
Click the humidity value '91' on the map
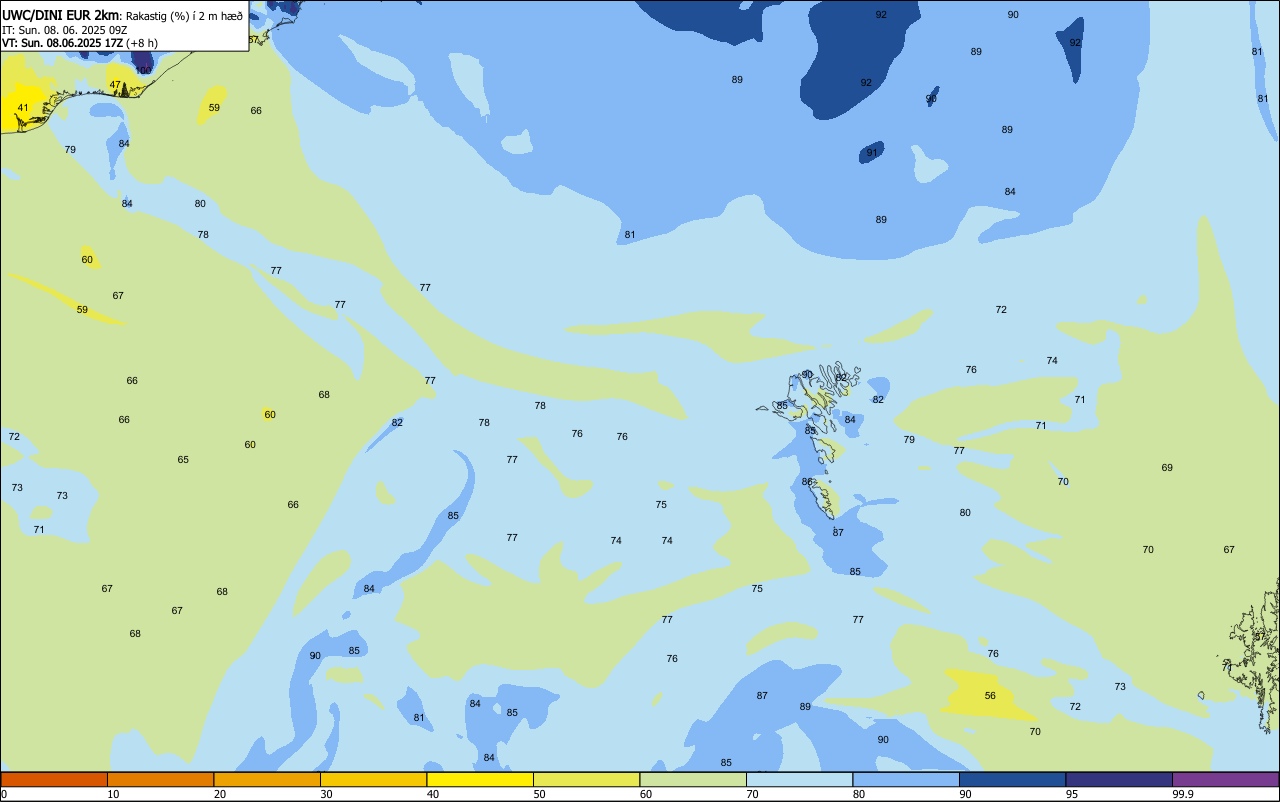tap(872, 153)
